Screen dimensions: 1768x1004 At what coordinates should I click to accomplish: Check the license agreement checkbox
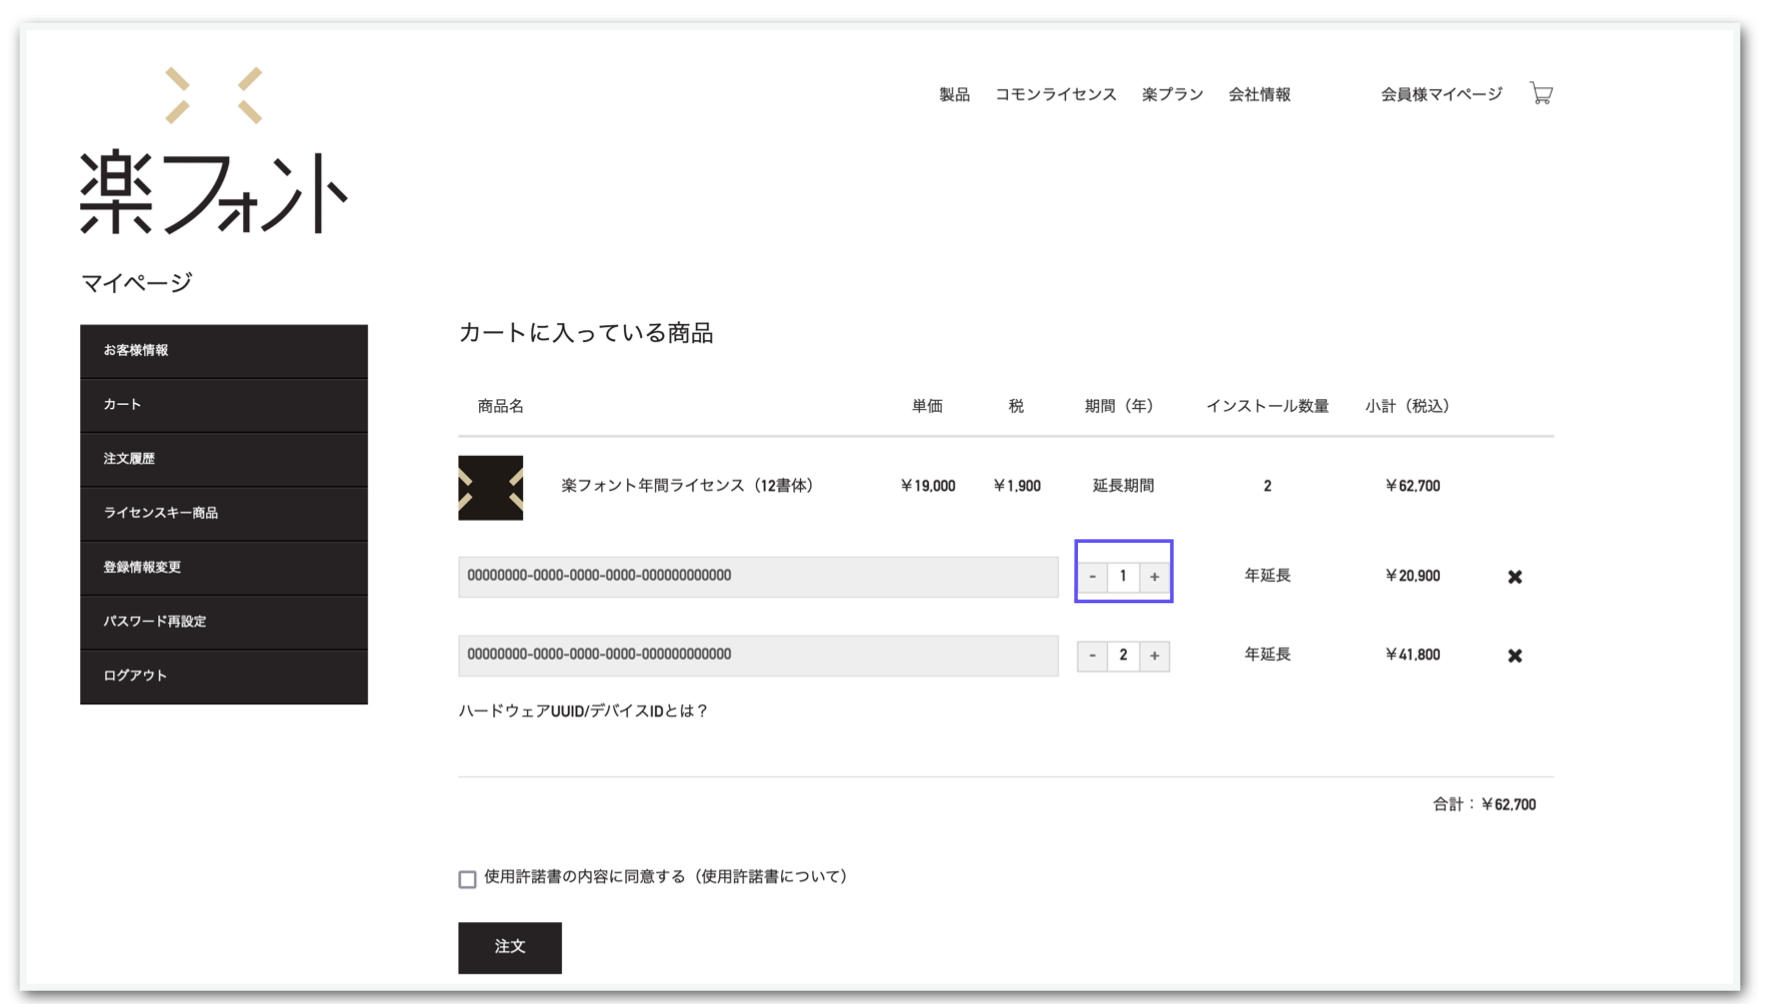pyautogui.click(x=467, y=879)
